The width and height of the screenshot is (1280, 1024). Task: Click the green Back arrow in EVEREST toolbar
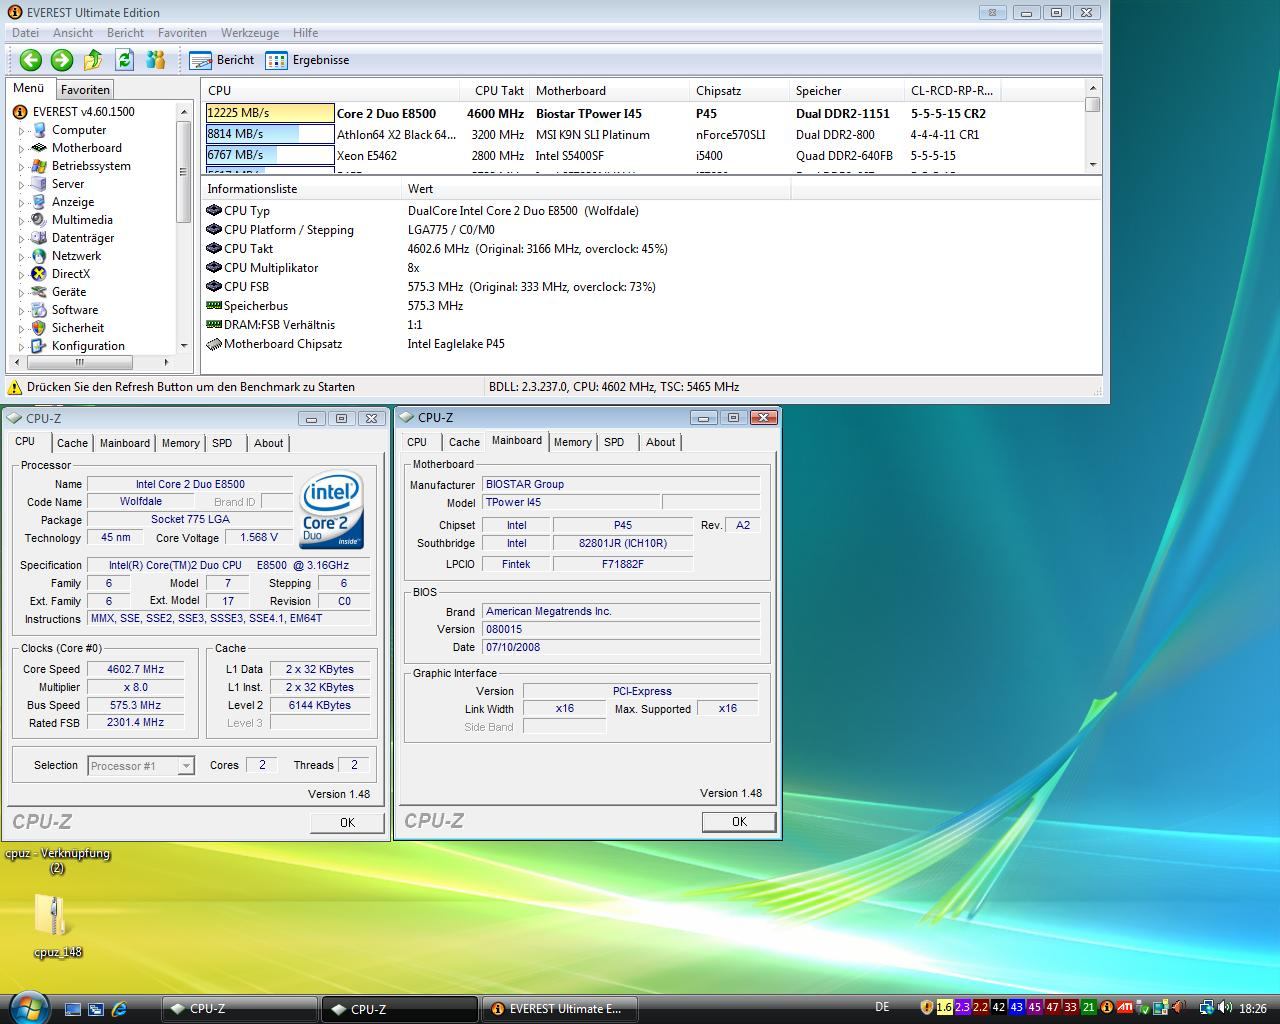point(30,60)
